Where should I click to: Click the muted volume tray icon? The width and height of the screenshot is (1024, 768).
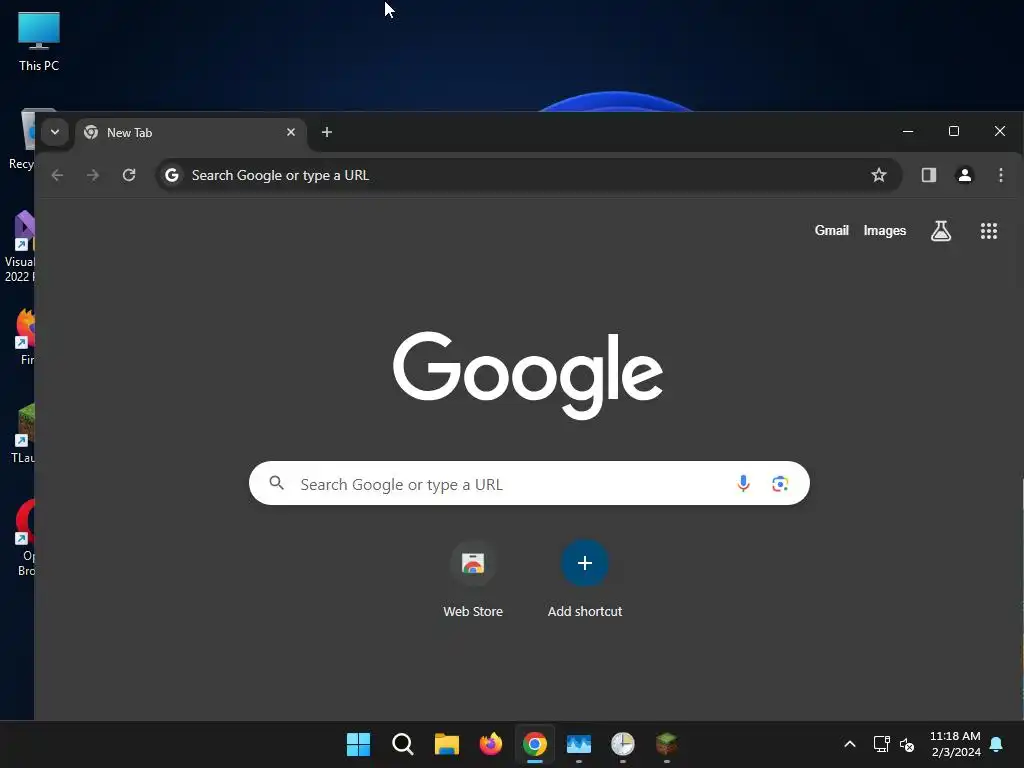click(x=907, y=744)
